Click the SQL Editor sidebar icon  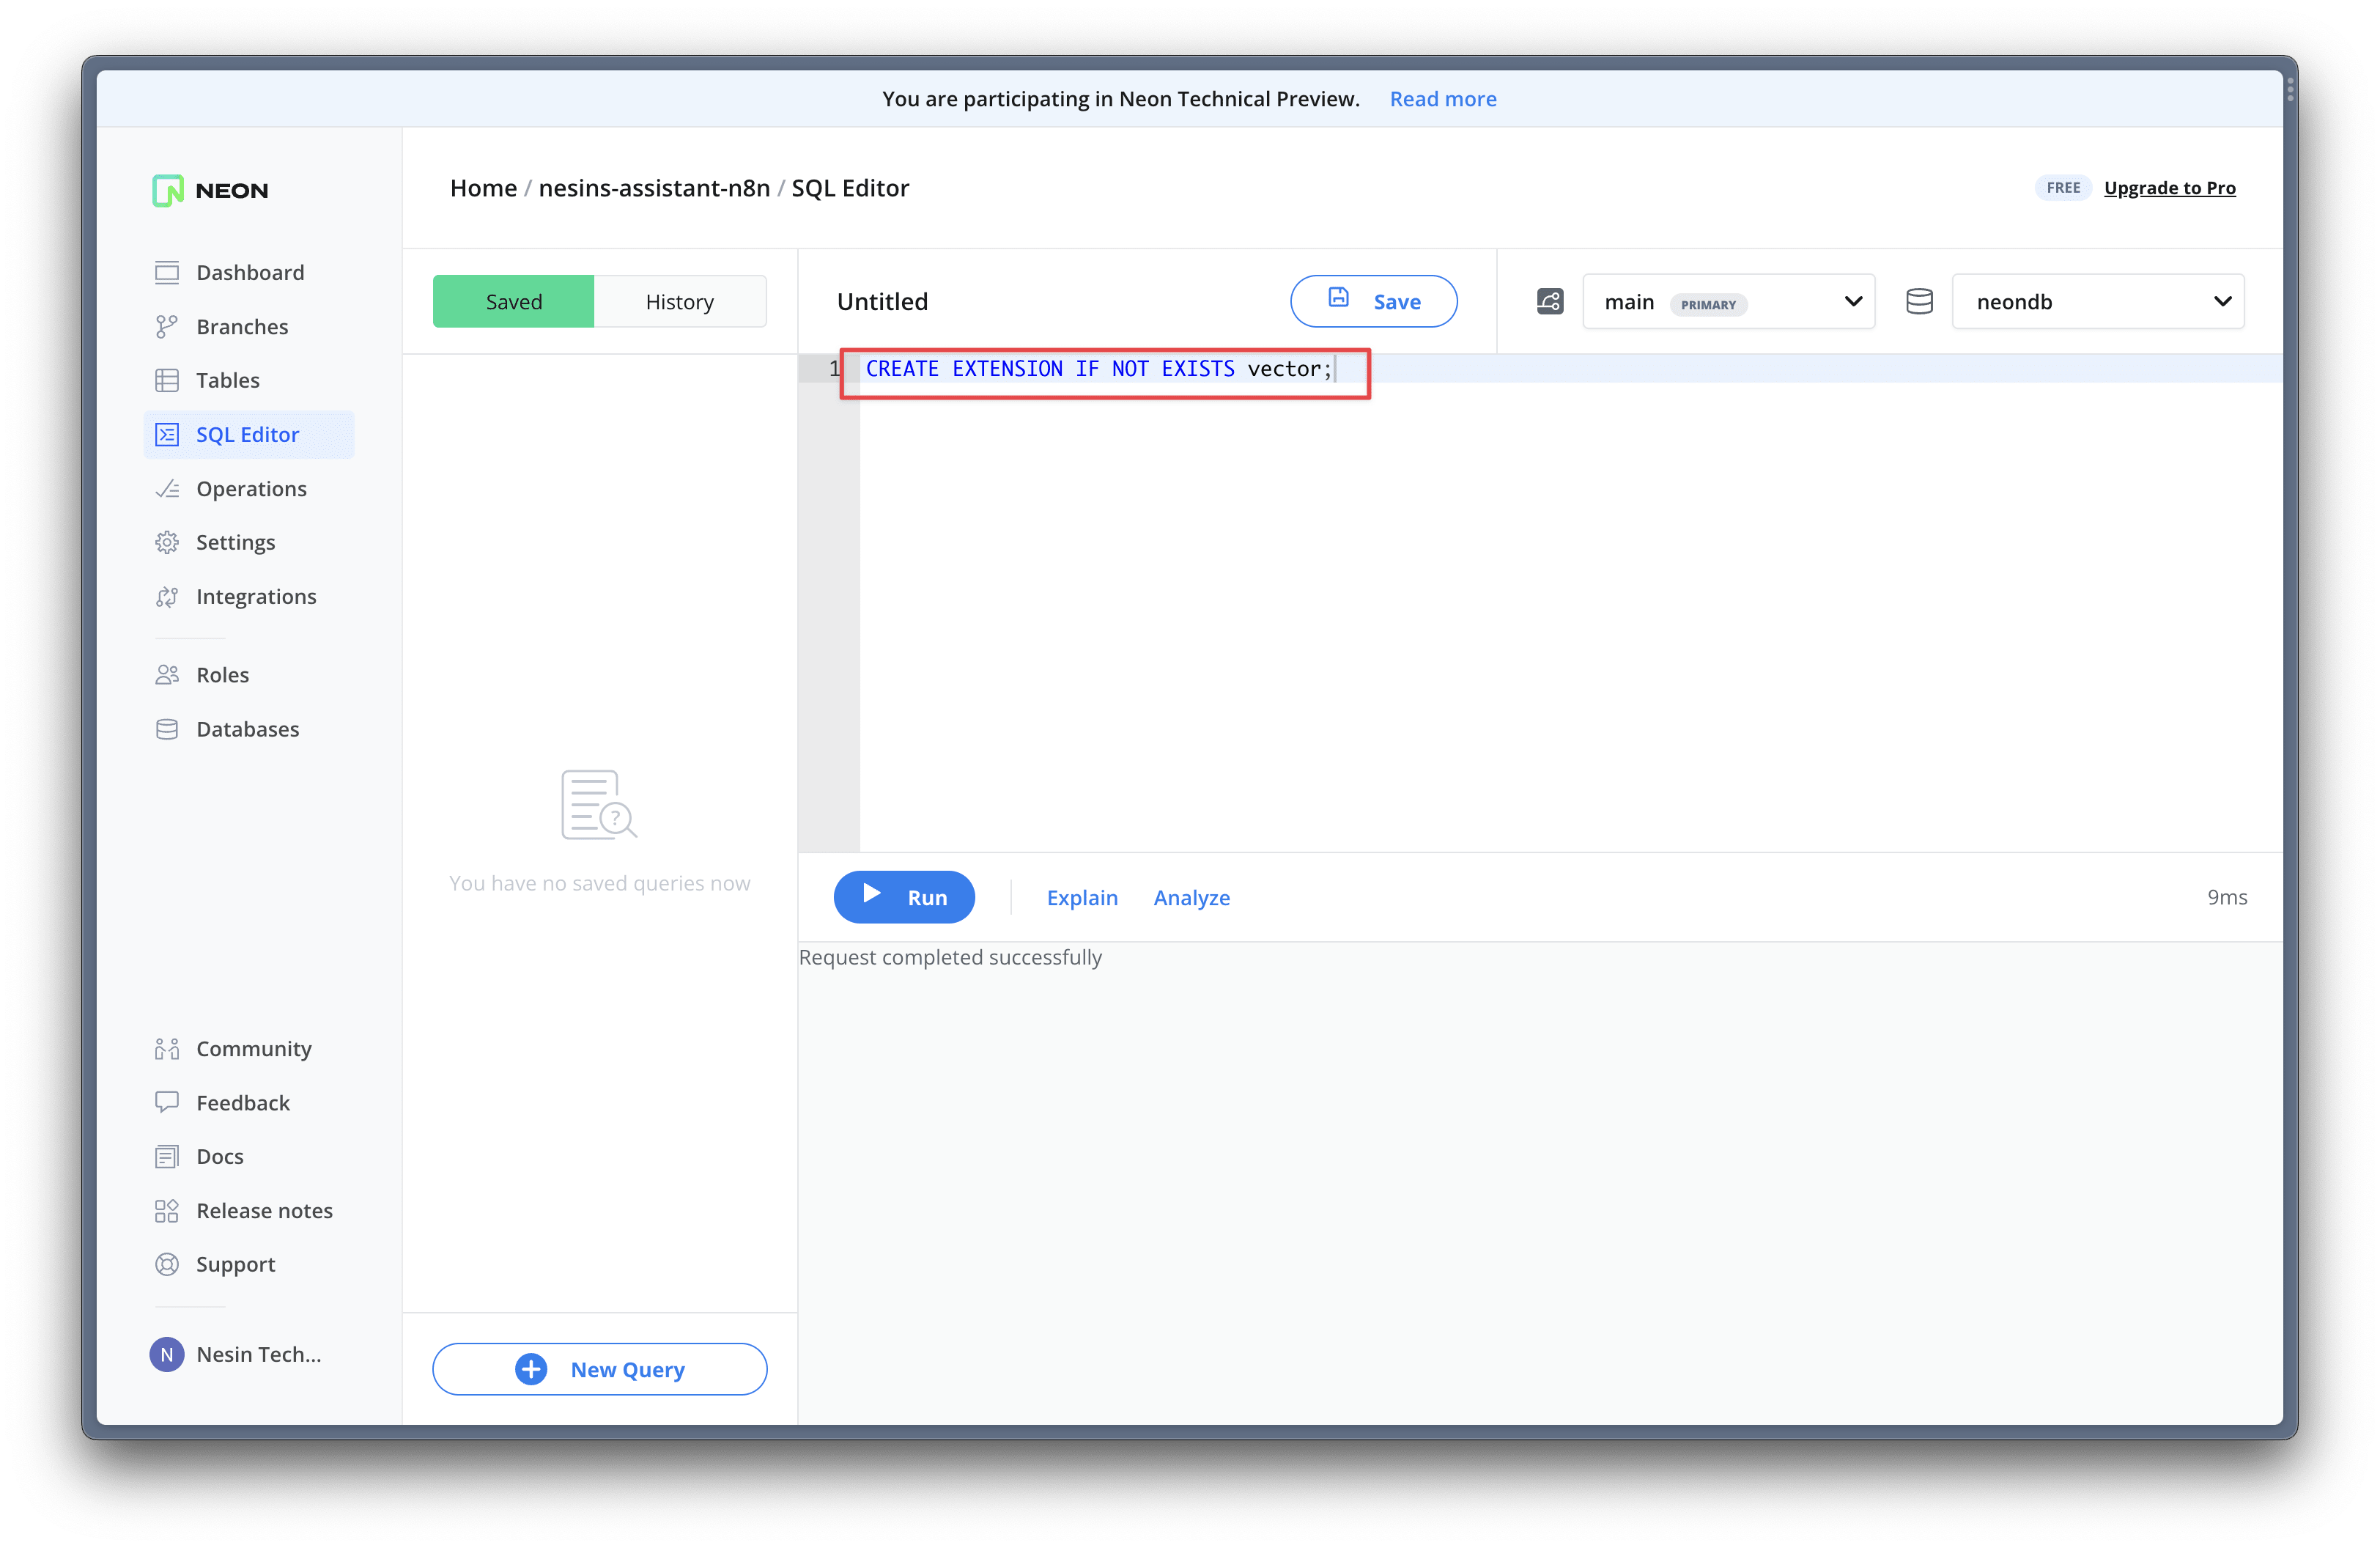point(167,434)
